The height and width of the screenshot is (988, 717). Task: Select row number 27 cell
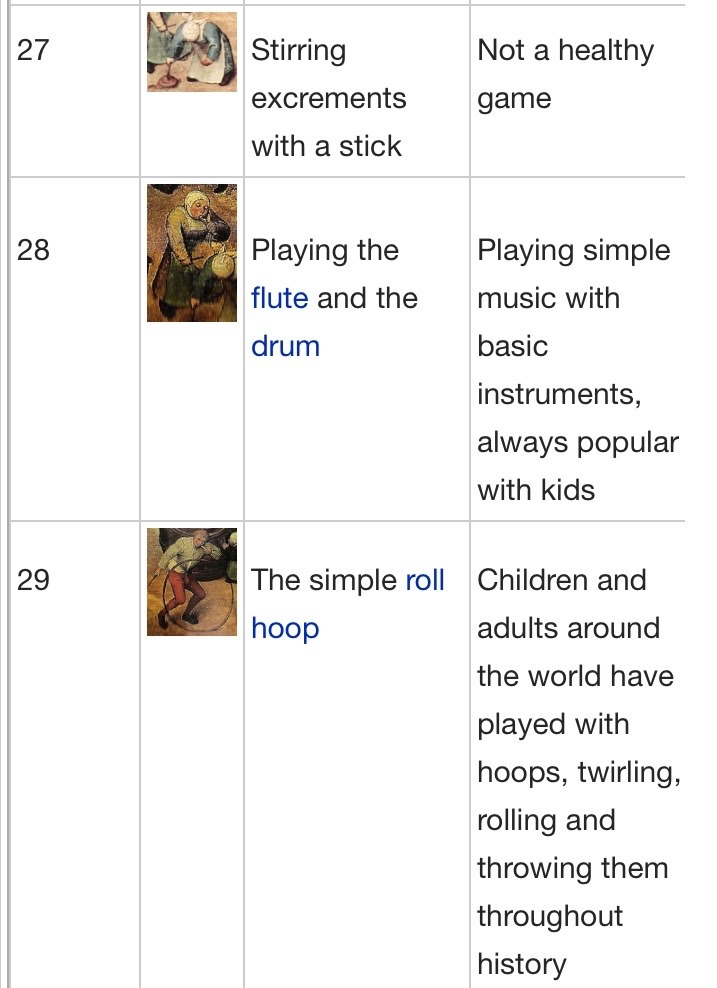pos(33,51)
